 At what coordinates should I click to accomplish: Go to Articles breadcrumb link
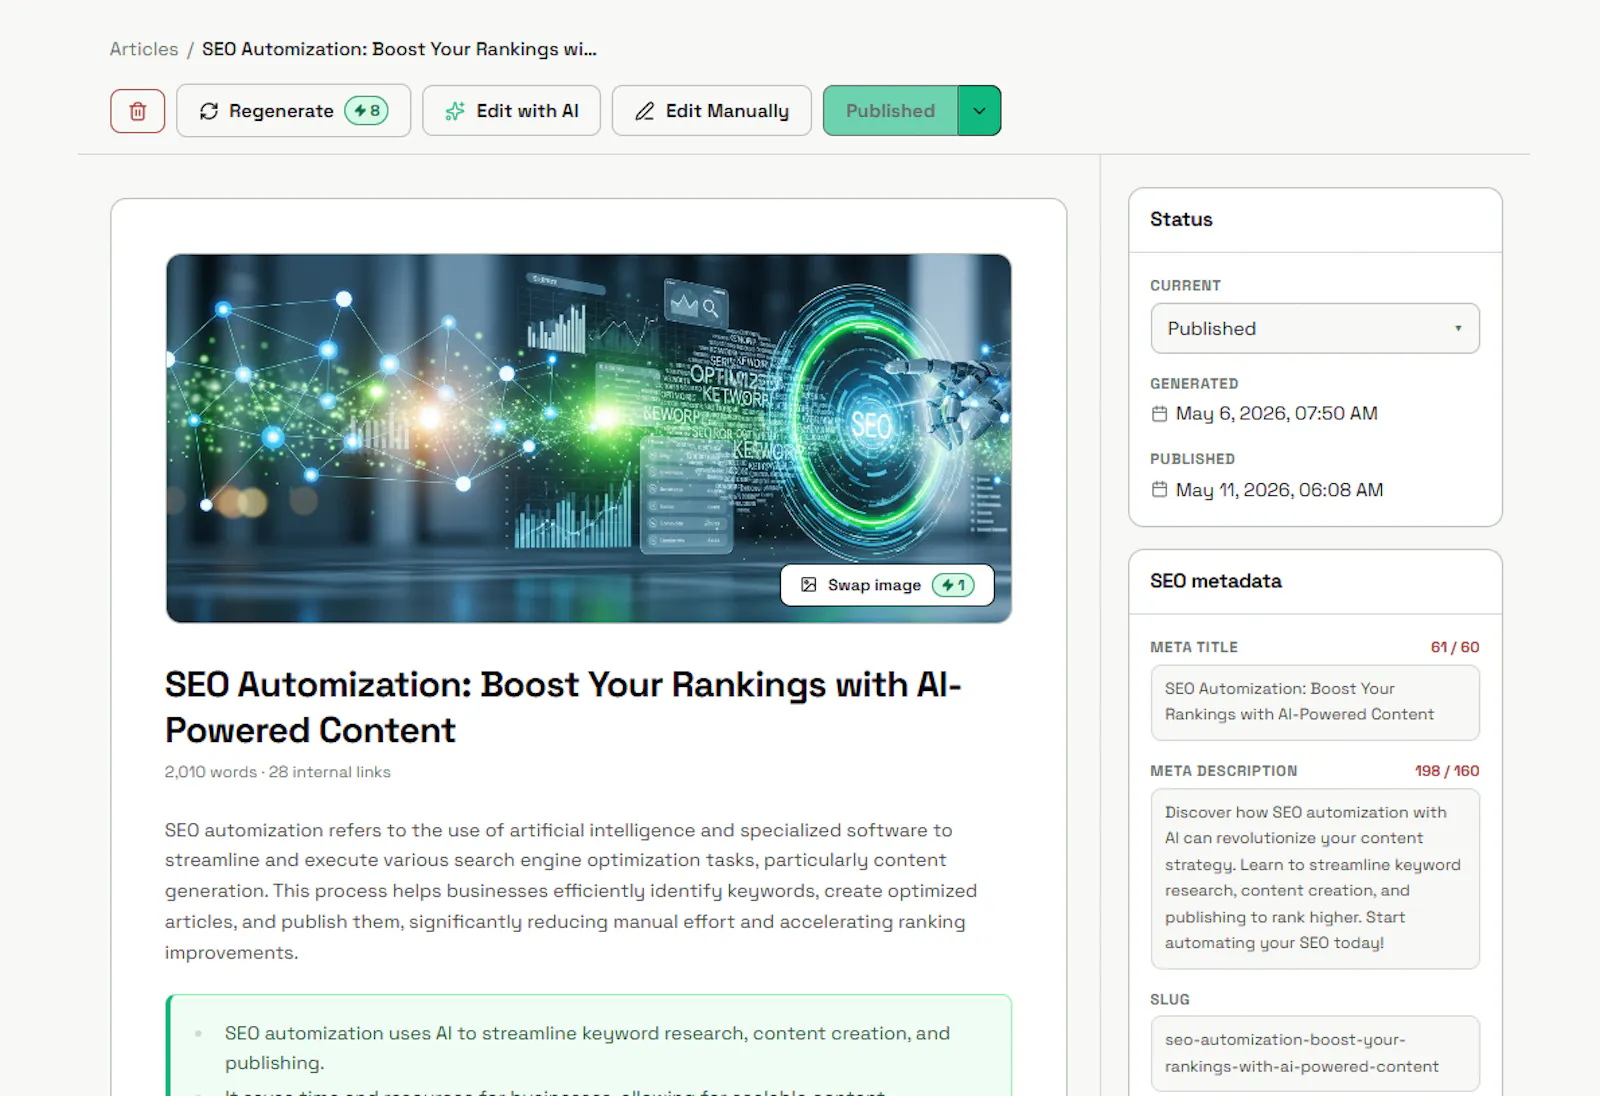[x=144, y=49]
